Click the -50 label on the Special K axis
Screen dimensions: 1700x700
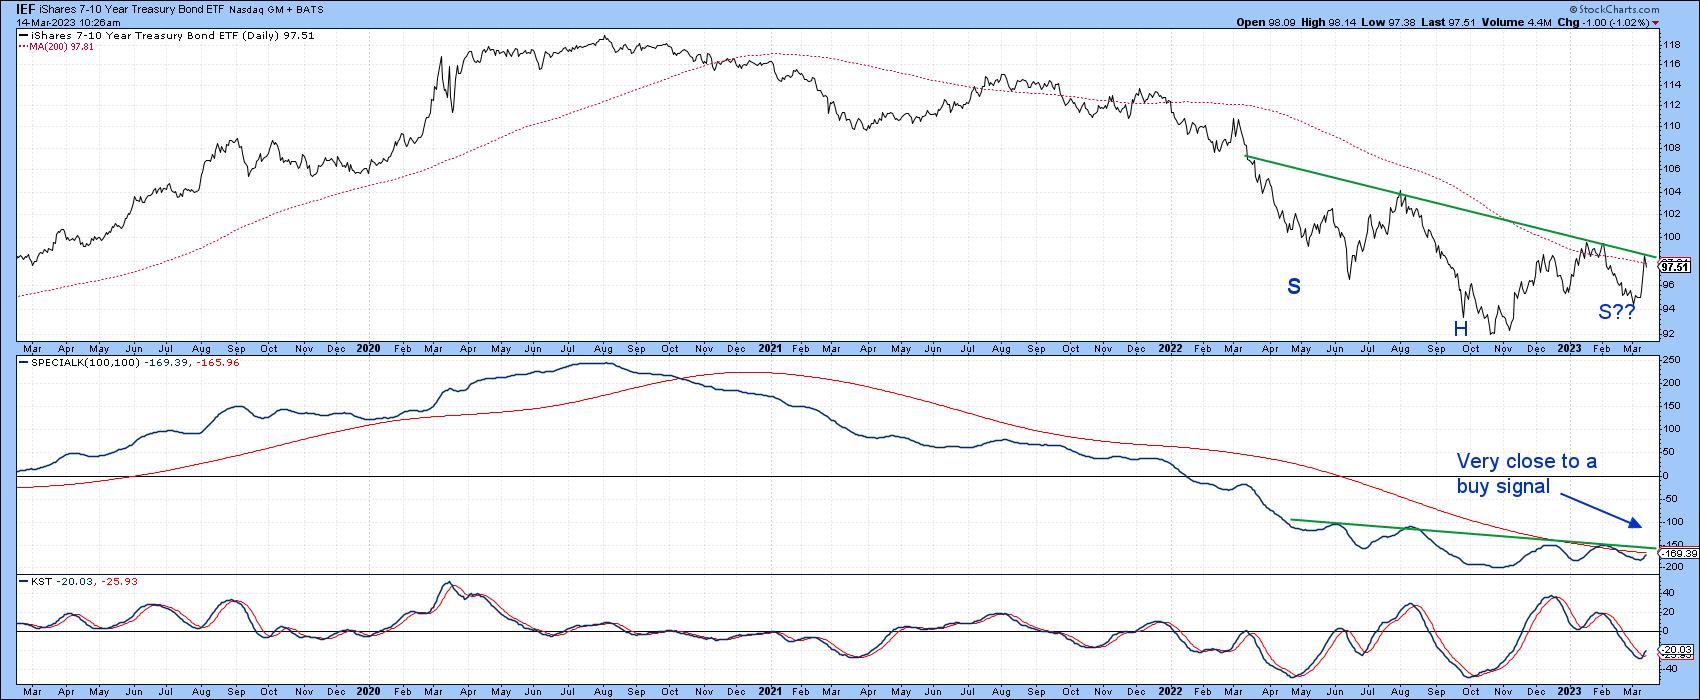(x=1669, y=499)
